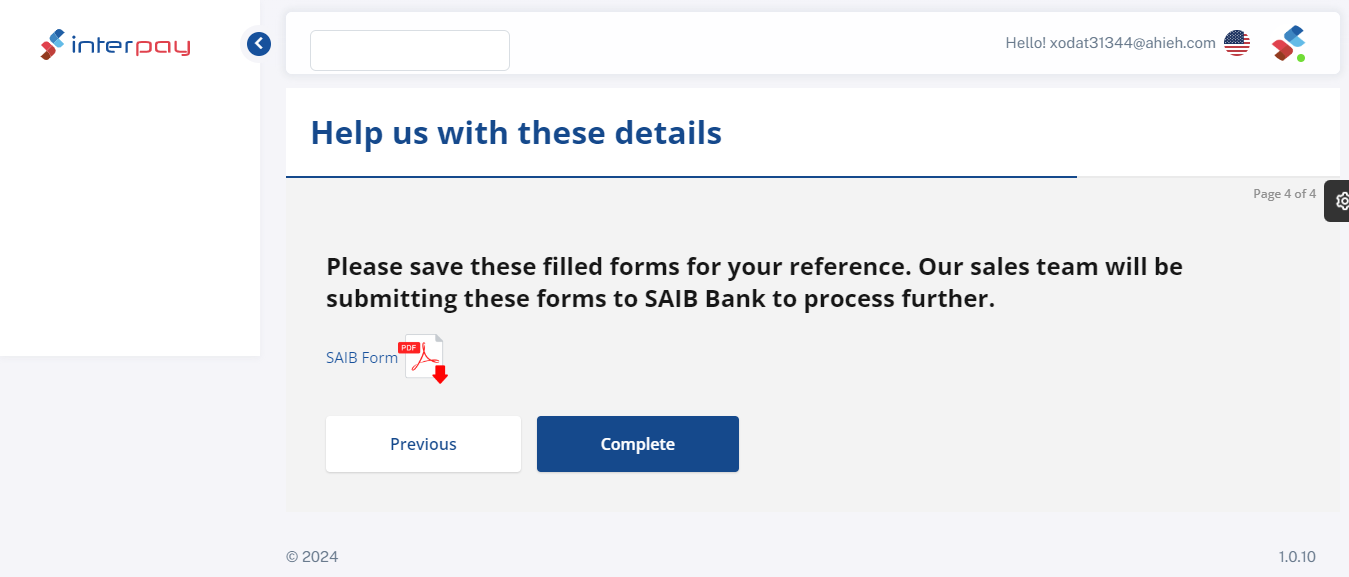1349x577 pixels.
Task: Download the SAIB form PDF icon
Action: [x=425, y=359]
